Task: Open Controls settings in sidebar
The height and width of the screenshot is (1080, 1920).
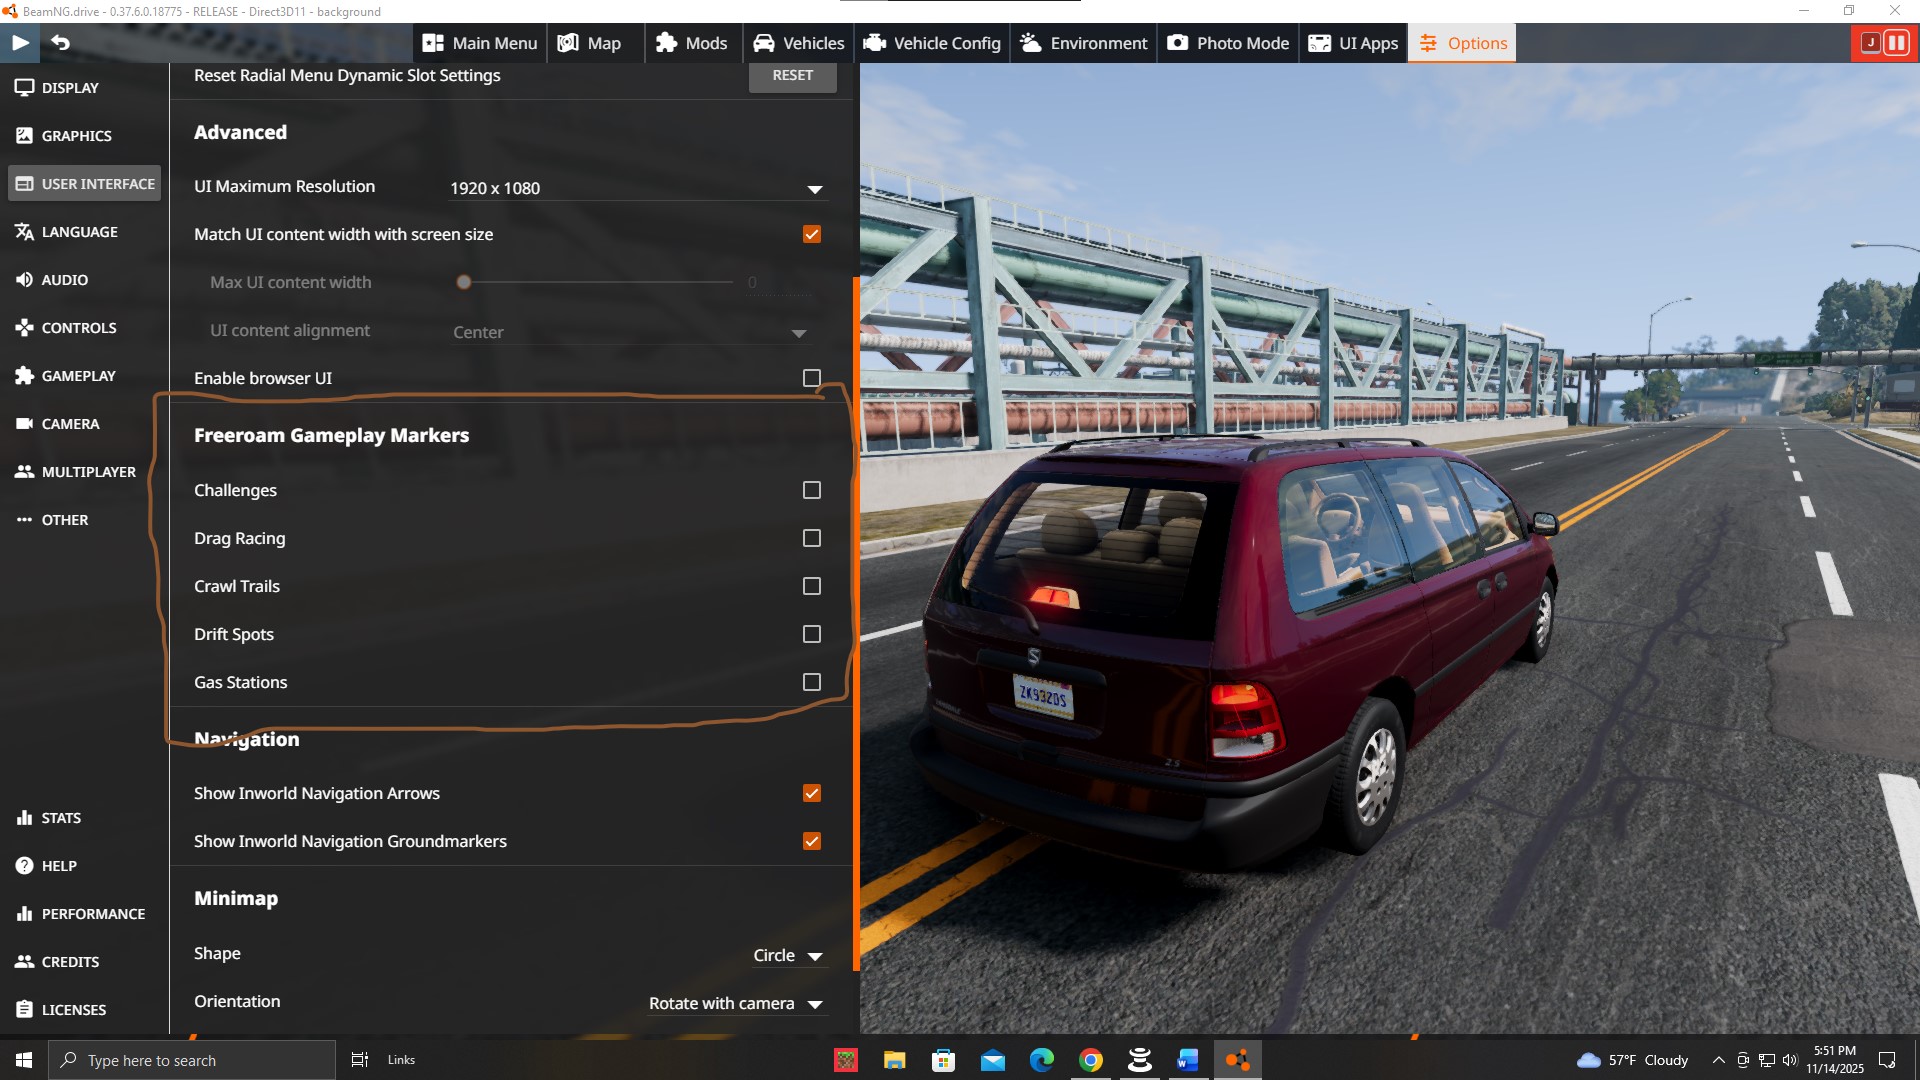Action: point(79,328)
